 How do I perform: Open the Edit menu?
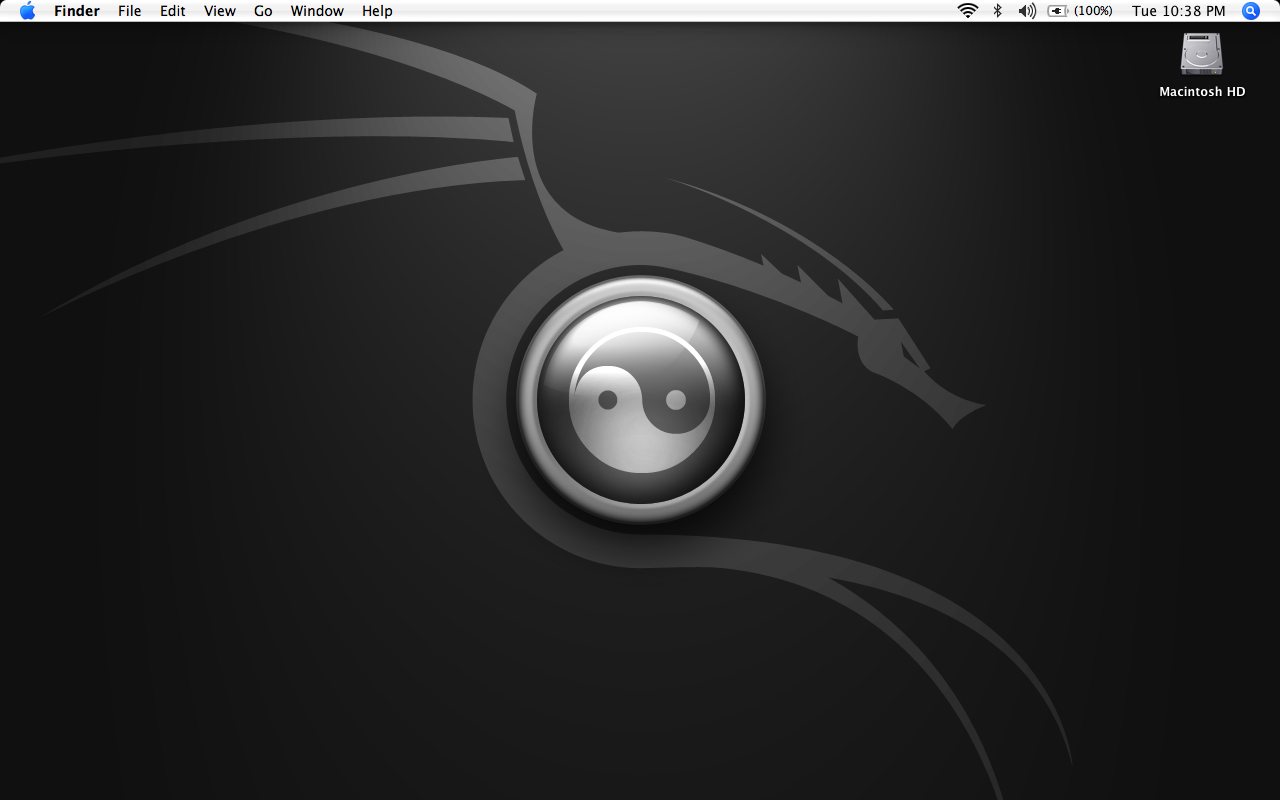point(173,11)
